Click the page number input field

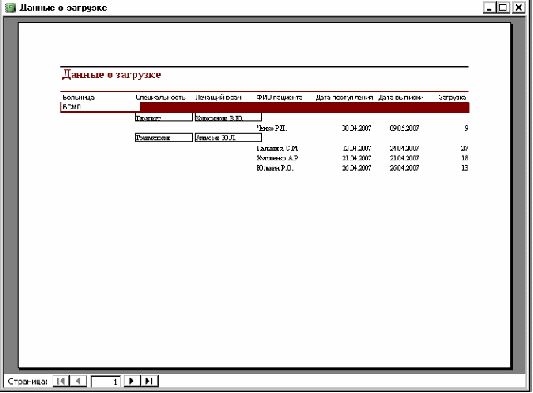click(106, 381)
